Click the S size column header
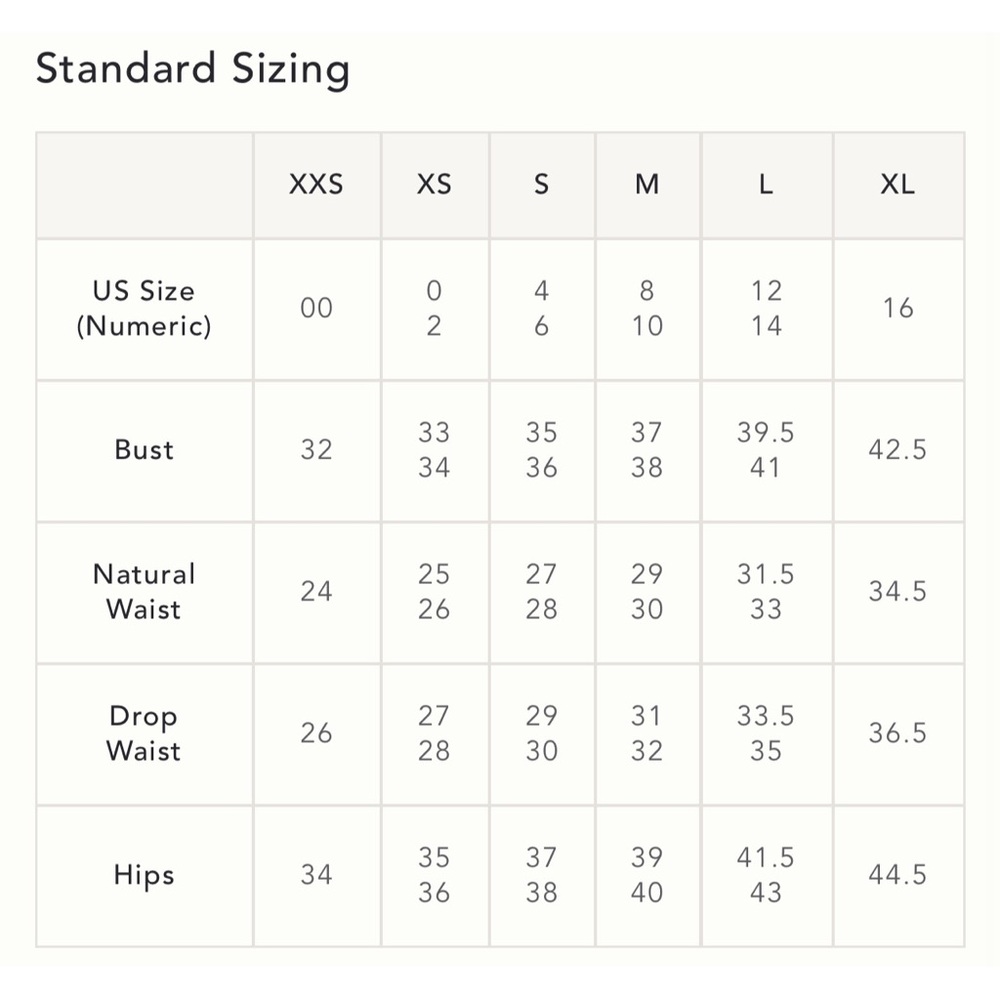This screenshot has width=1000, height=1000. (541, 185)
